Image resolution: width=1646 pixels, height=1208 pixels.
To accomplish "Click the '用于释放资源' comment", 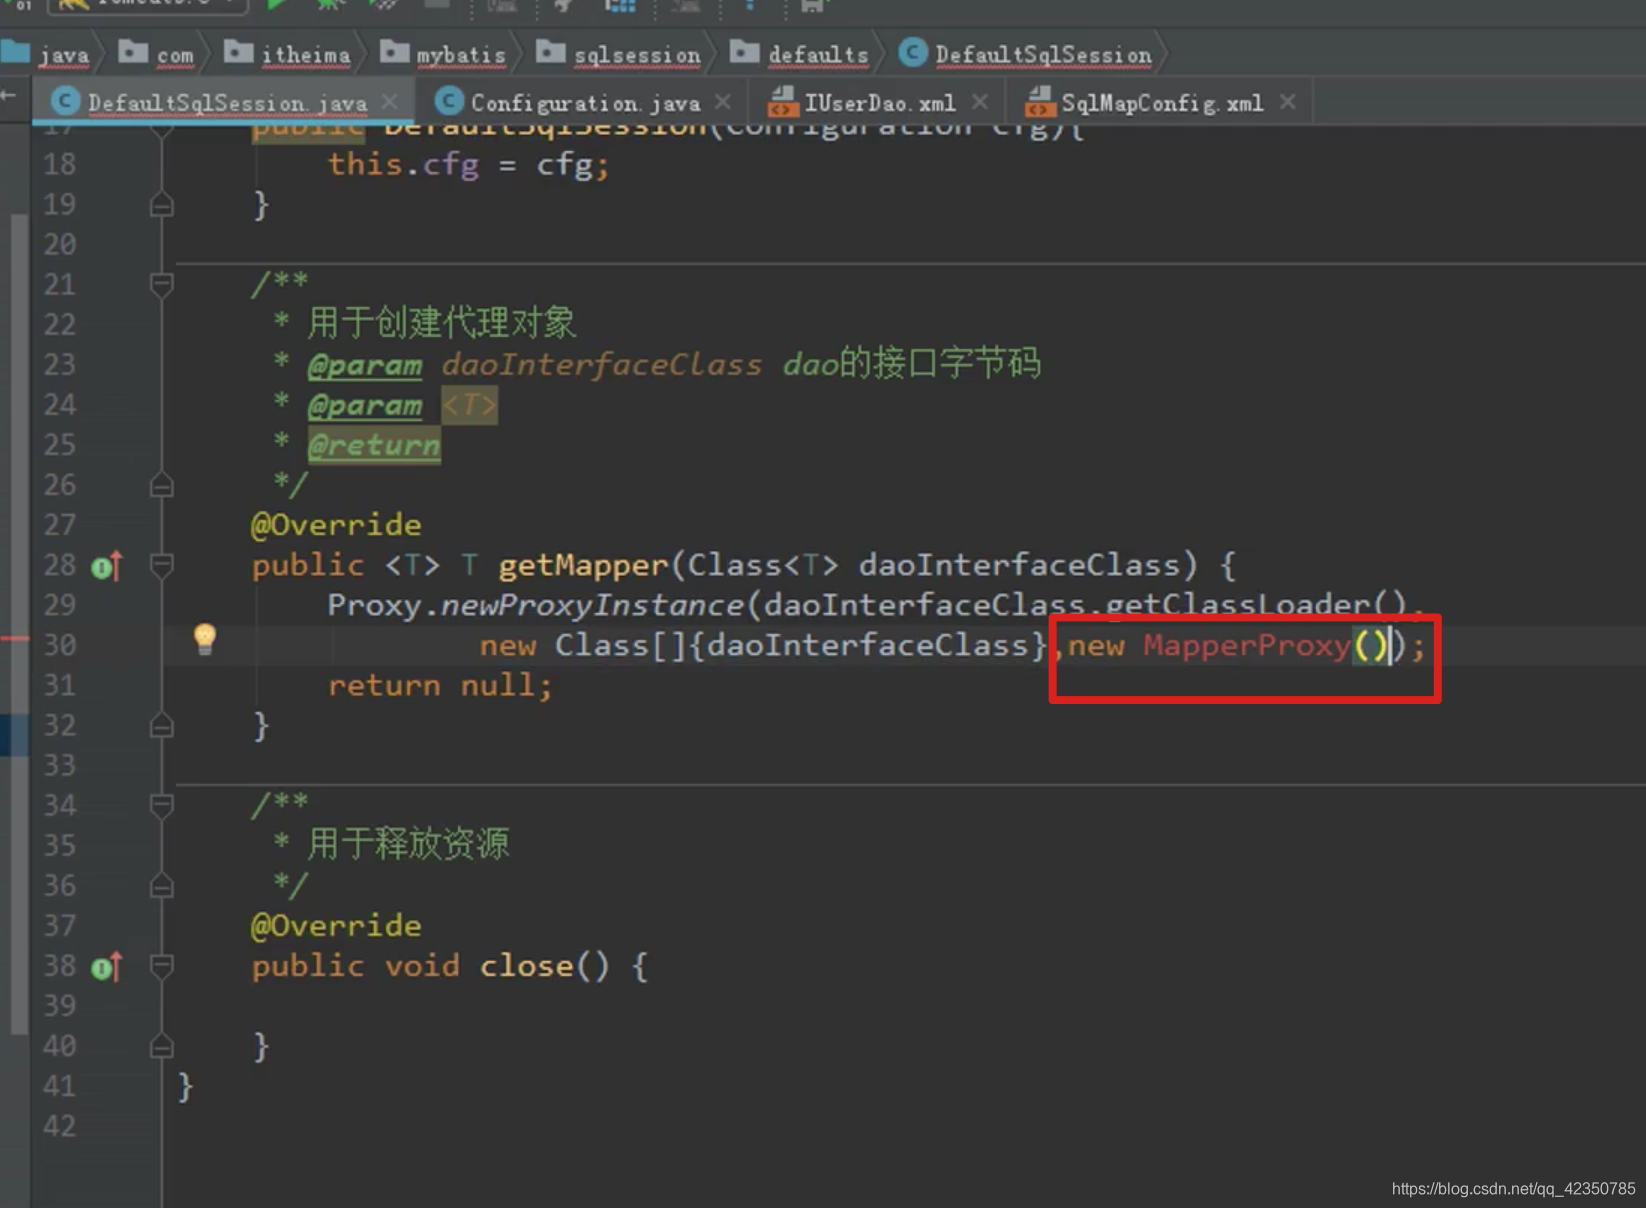I will tap(408, 844).
